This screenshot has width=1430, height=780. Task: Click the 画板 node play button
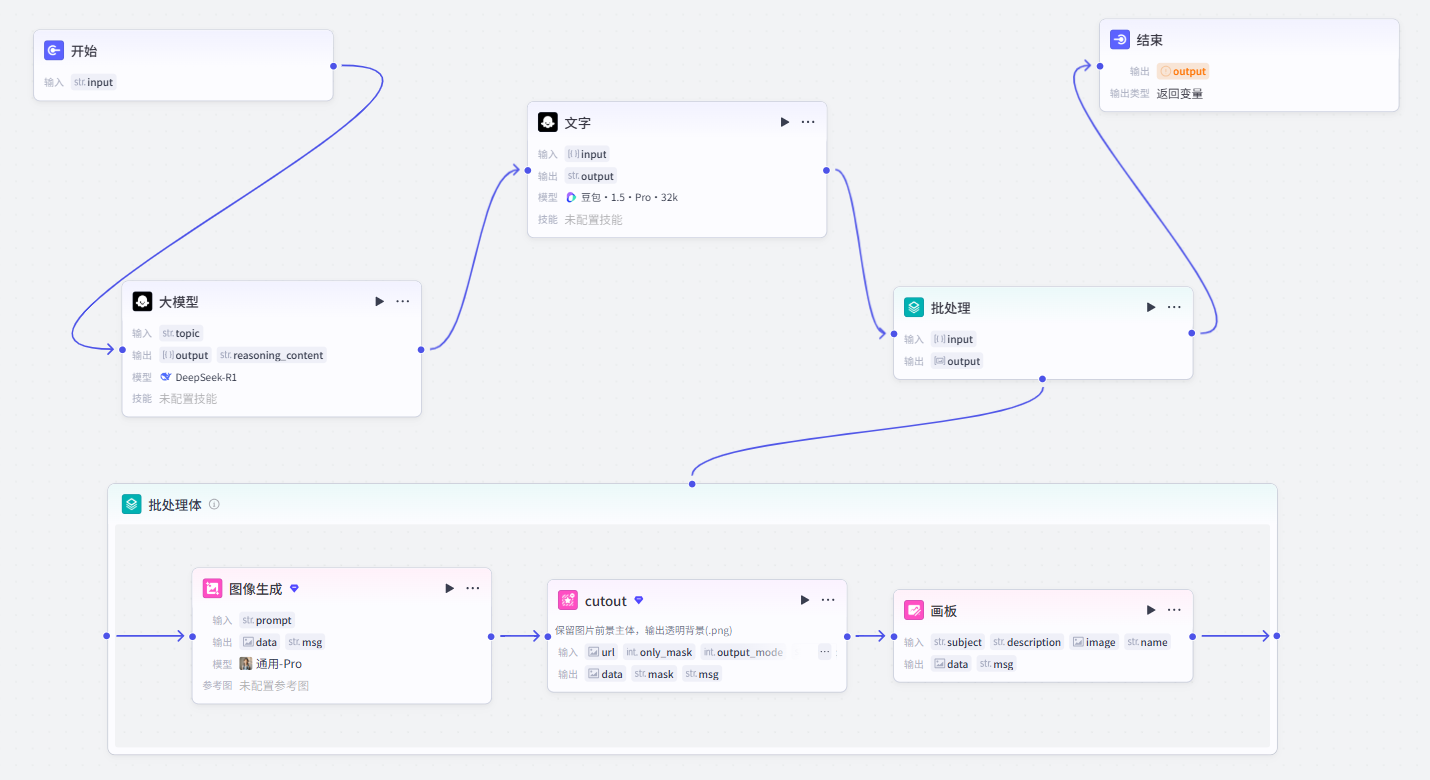[1151, 610]
